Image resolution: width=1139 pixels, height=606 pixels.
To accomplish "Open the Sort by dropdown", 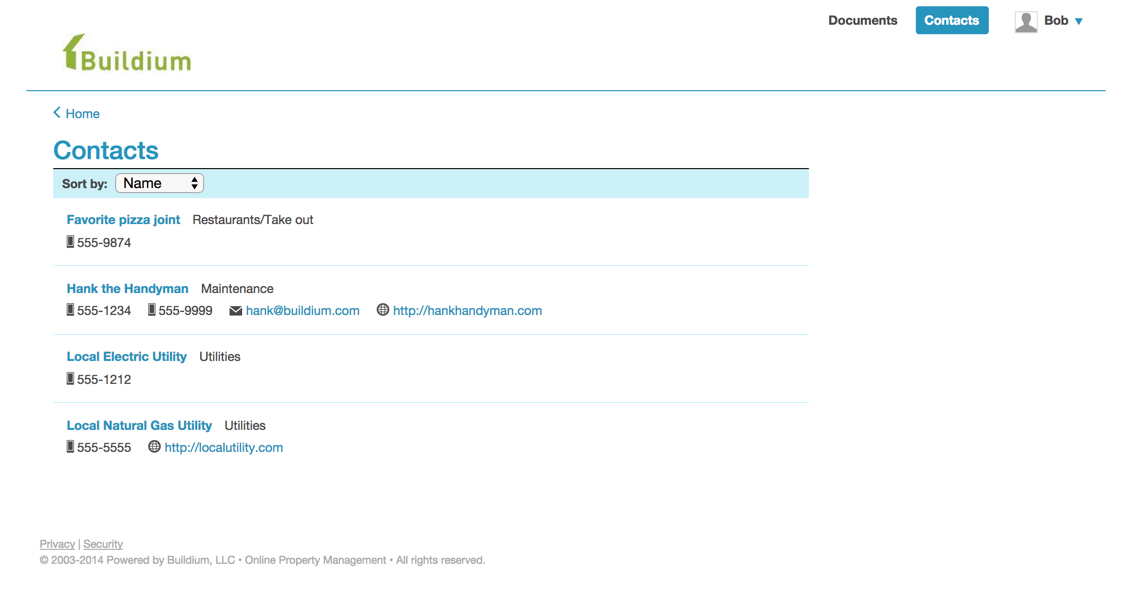I will [159, 183].
